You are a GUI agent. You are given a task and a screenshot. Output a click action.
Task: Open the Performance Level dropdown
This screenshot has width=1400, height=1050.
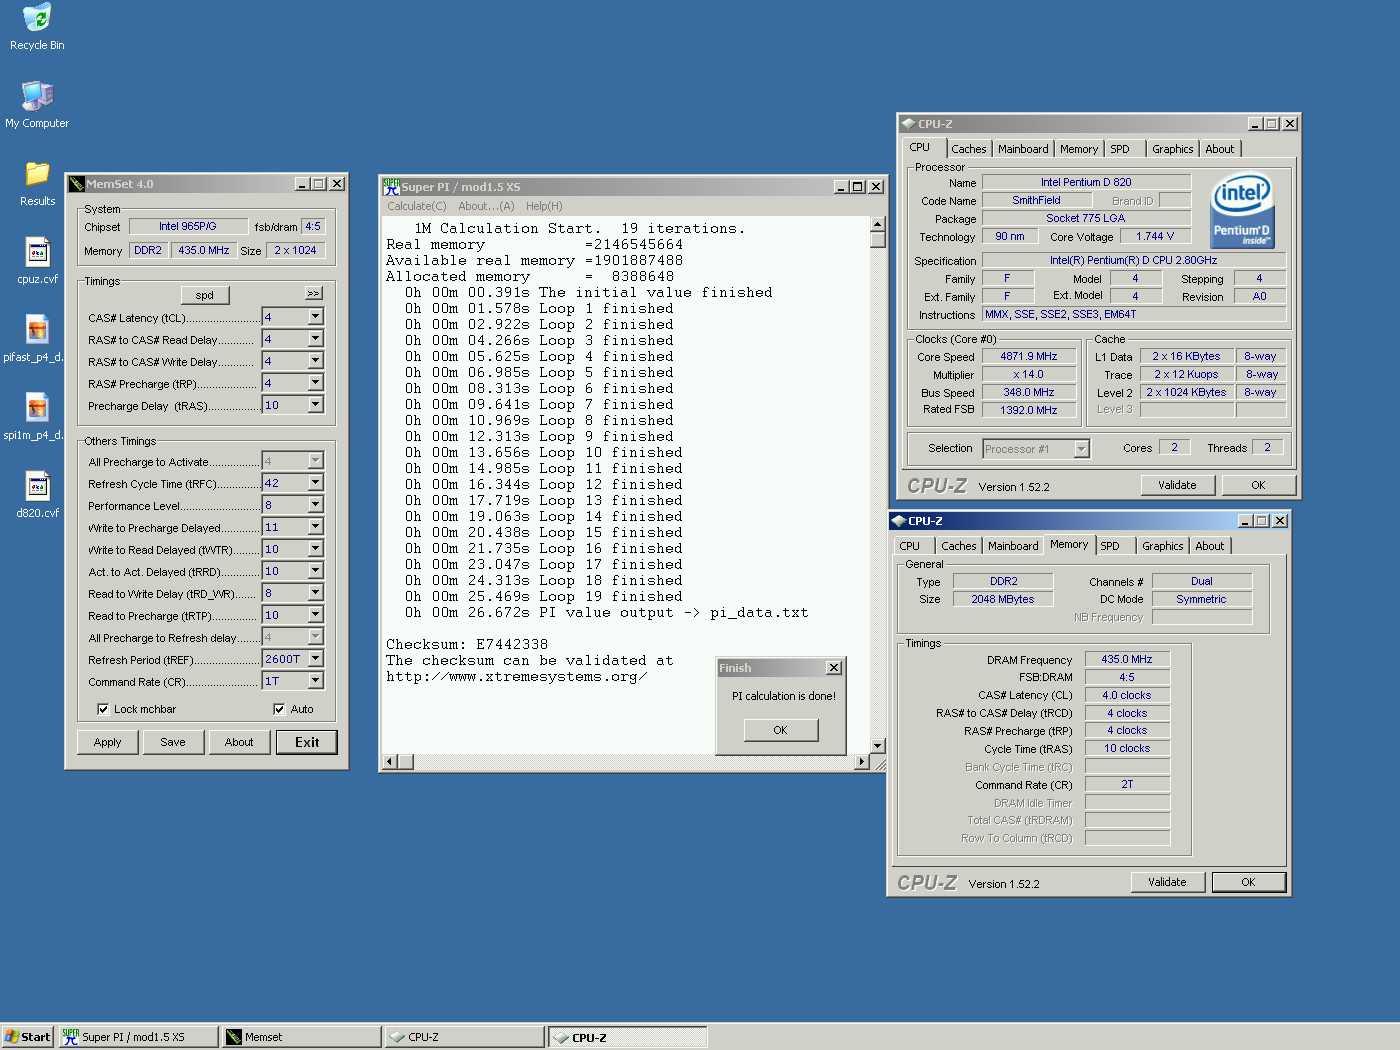[315, 505]
